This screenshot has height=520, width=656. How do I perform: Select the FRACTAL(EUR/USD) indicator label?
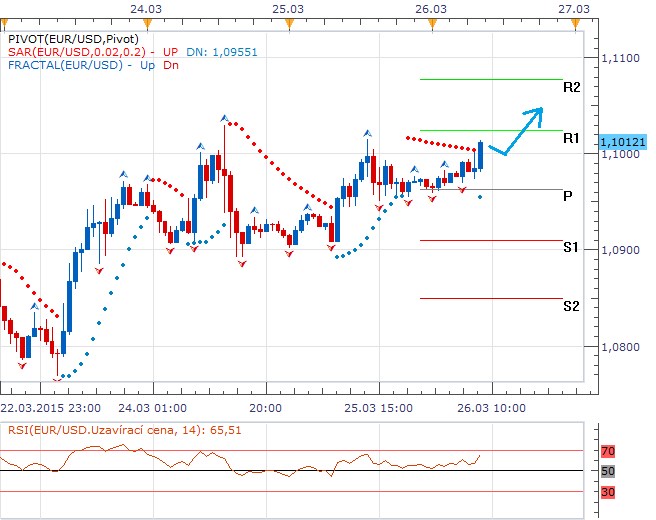(x=62, y=65)
